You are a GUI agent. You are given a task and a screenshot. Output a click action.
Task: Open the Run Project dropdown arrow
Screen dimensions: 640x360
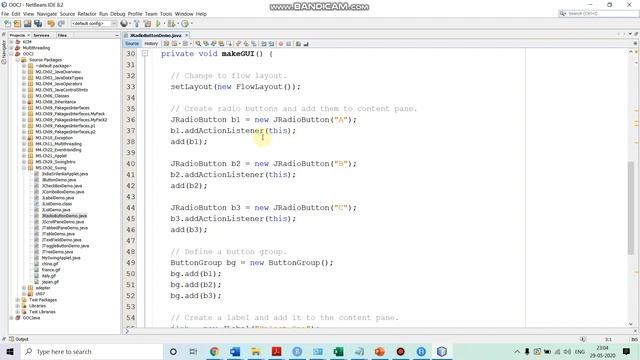pos(164,24)
